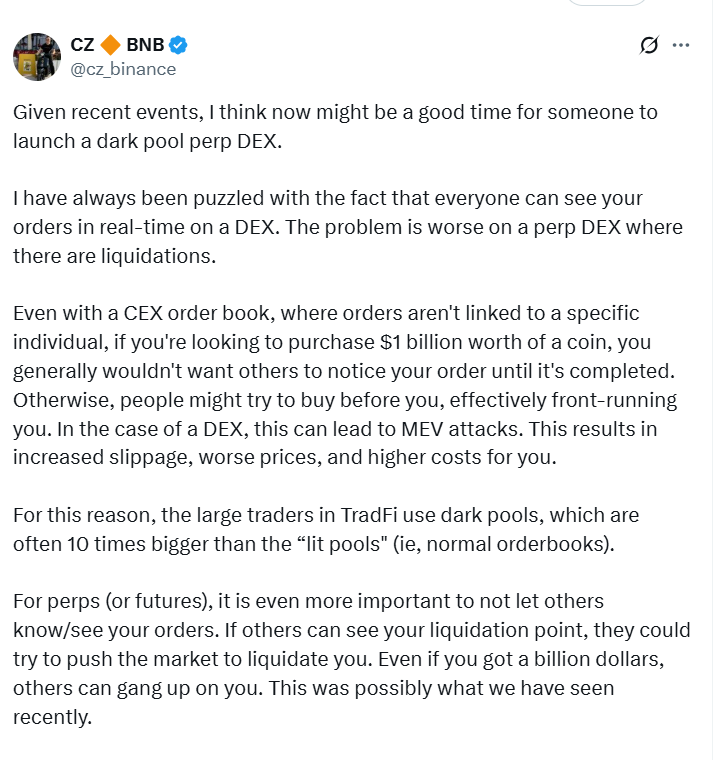
Task: Click the paragraph starting "I have always been puzzled"
Action: click(348, 227)
